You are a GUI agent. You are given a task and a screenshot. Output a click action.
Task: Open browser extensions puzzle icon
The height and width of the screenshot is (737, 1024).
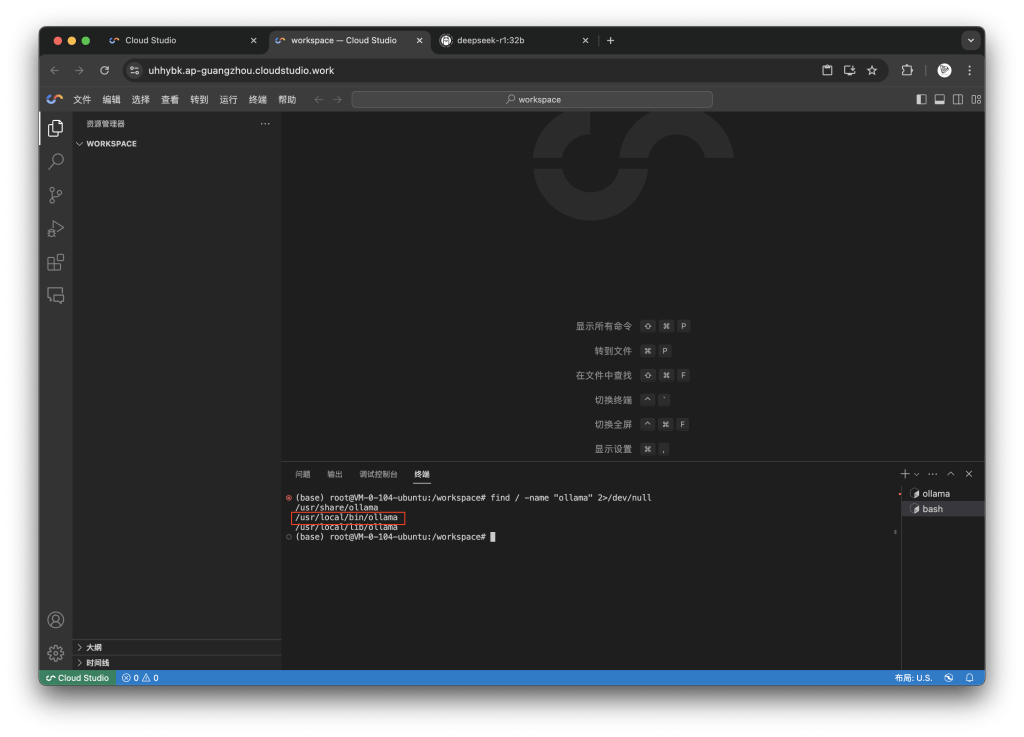[907, 71]
